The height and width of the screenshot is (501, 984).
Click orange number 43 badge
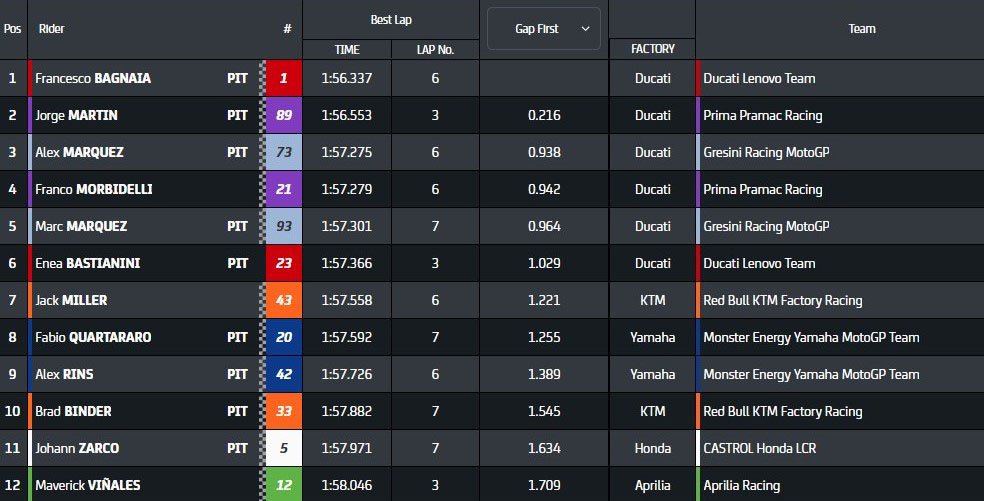pos(284,301)
